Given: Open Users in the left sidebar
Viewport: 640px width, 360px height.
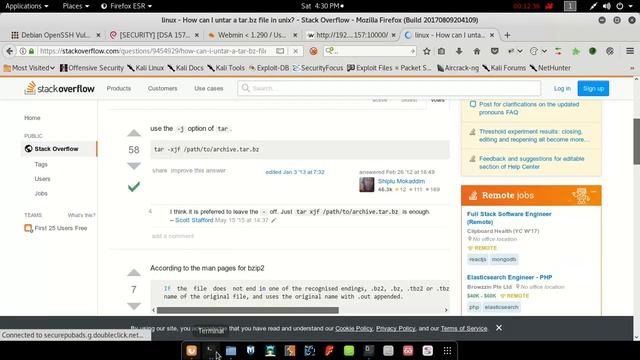Looking at the screenshot, I should [42, 179].
